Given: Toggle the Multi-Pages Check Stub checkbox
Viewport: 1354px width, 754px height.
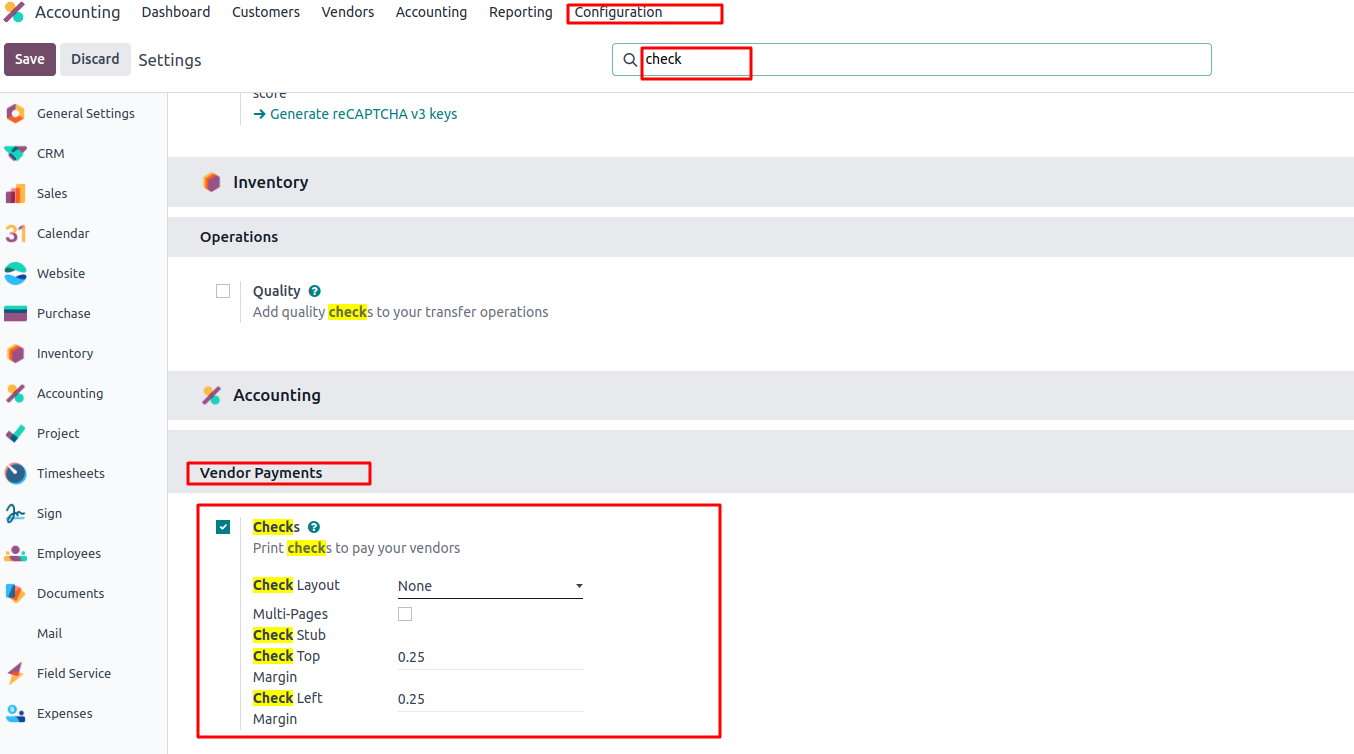Looking at the screenshot, I should pyautogui.click(x=405, y=614).
